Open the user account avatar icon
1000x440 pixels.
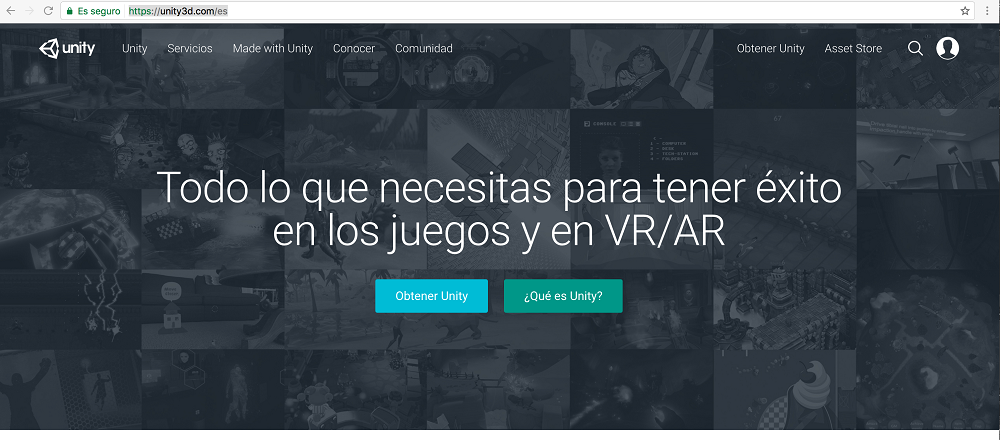pos(948,48)
